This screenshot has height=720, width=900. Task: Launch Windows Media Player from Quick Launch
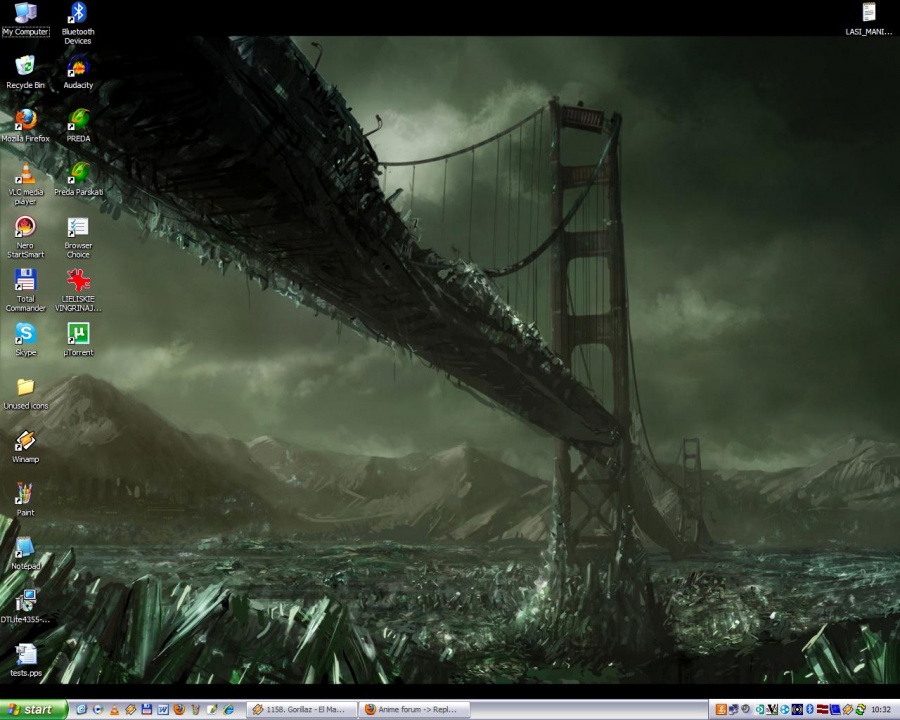click(98, 710)
